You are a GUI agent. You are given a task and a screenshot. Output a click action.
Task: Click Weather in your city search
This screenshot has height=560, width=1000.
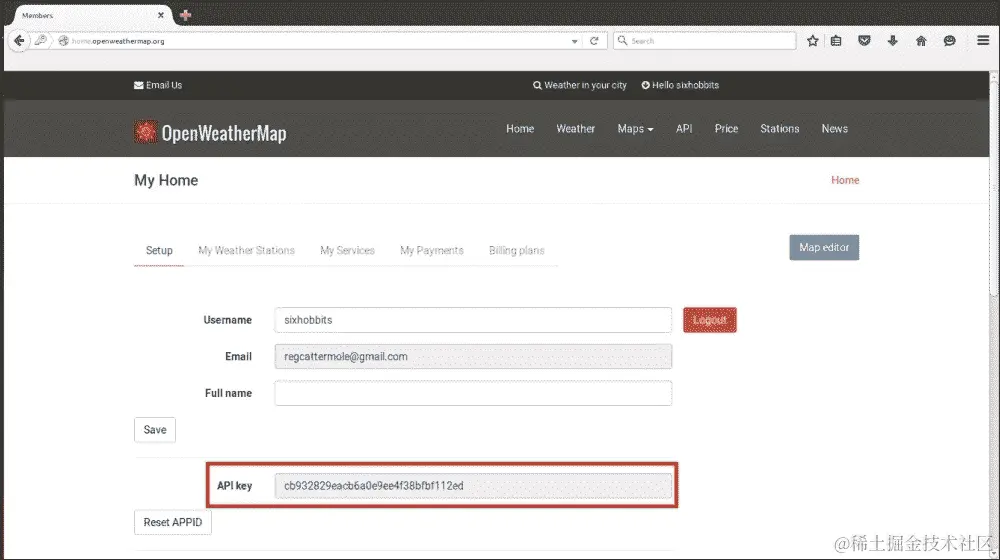[580, 85]
